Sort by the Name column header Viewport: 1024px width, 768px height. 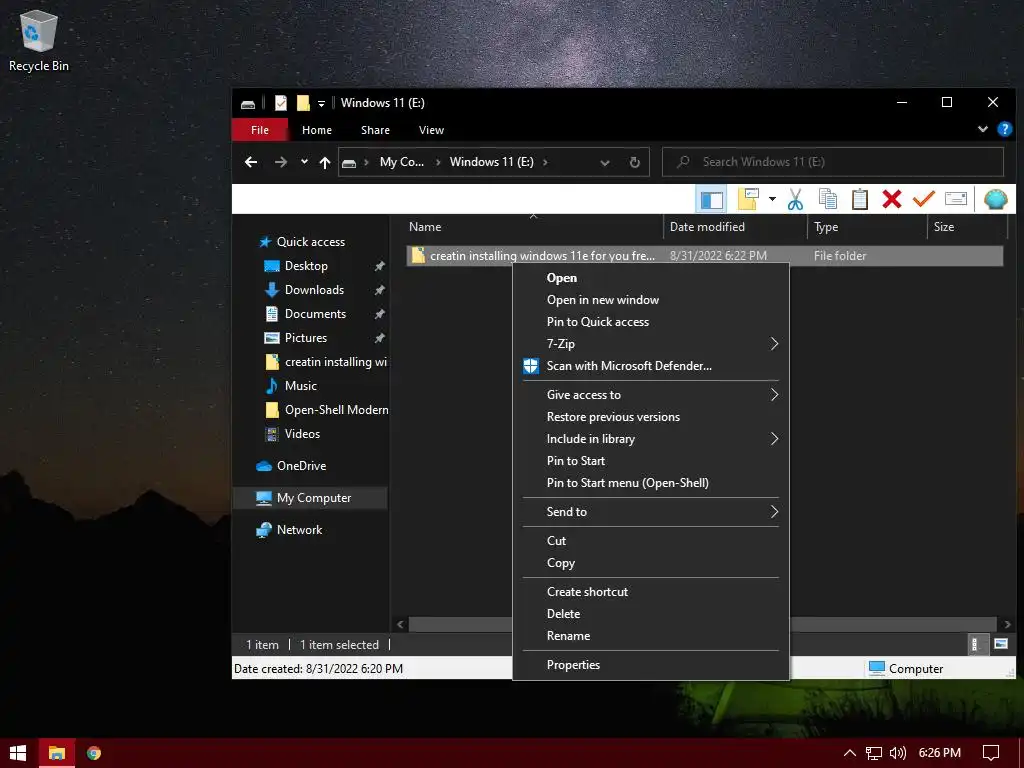point(425,227)
